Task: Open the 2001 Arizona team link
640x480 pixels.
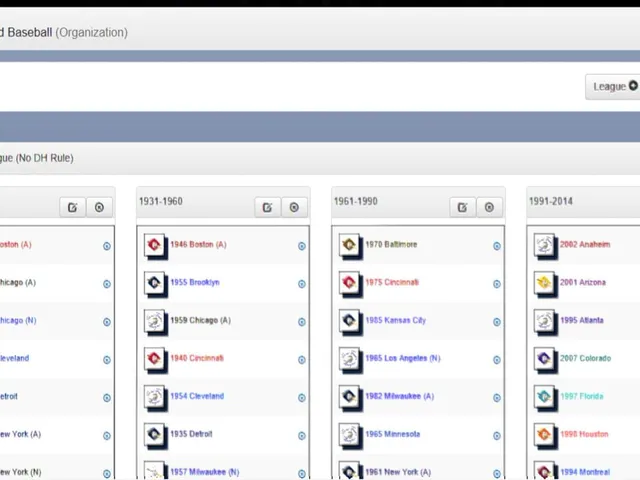Action: click(x=583, y=282)
